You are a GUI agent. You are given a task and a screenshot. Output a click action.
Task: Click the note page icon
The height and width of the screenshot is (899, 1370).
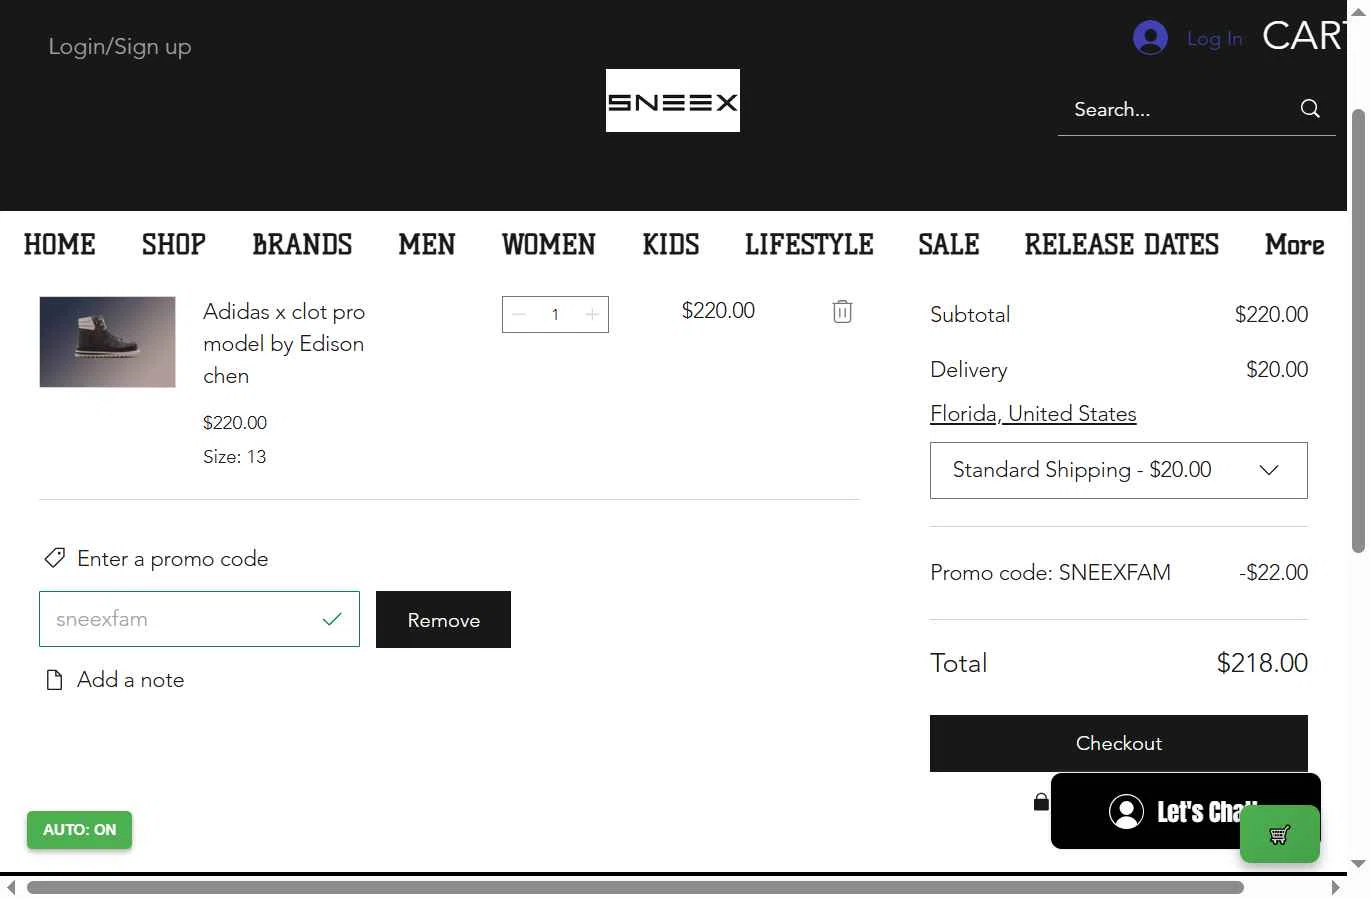click(55, 680)
